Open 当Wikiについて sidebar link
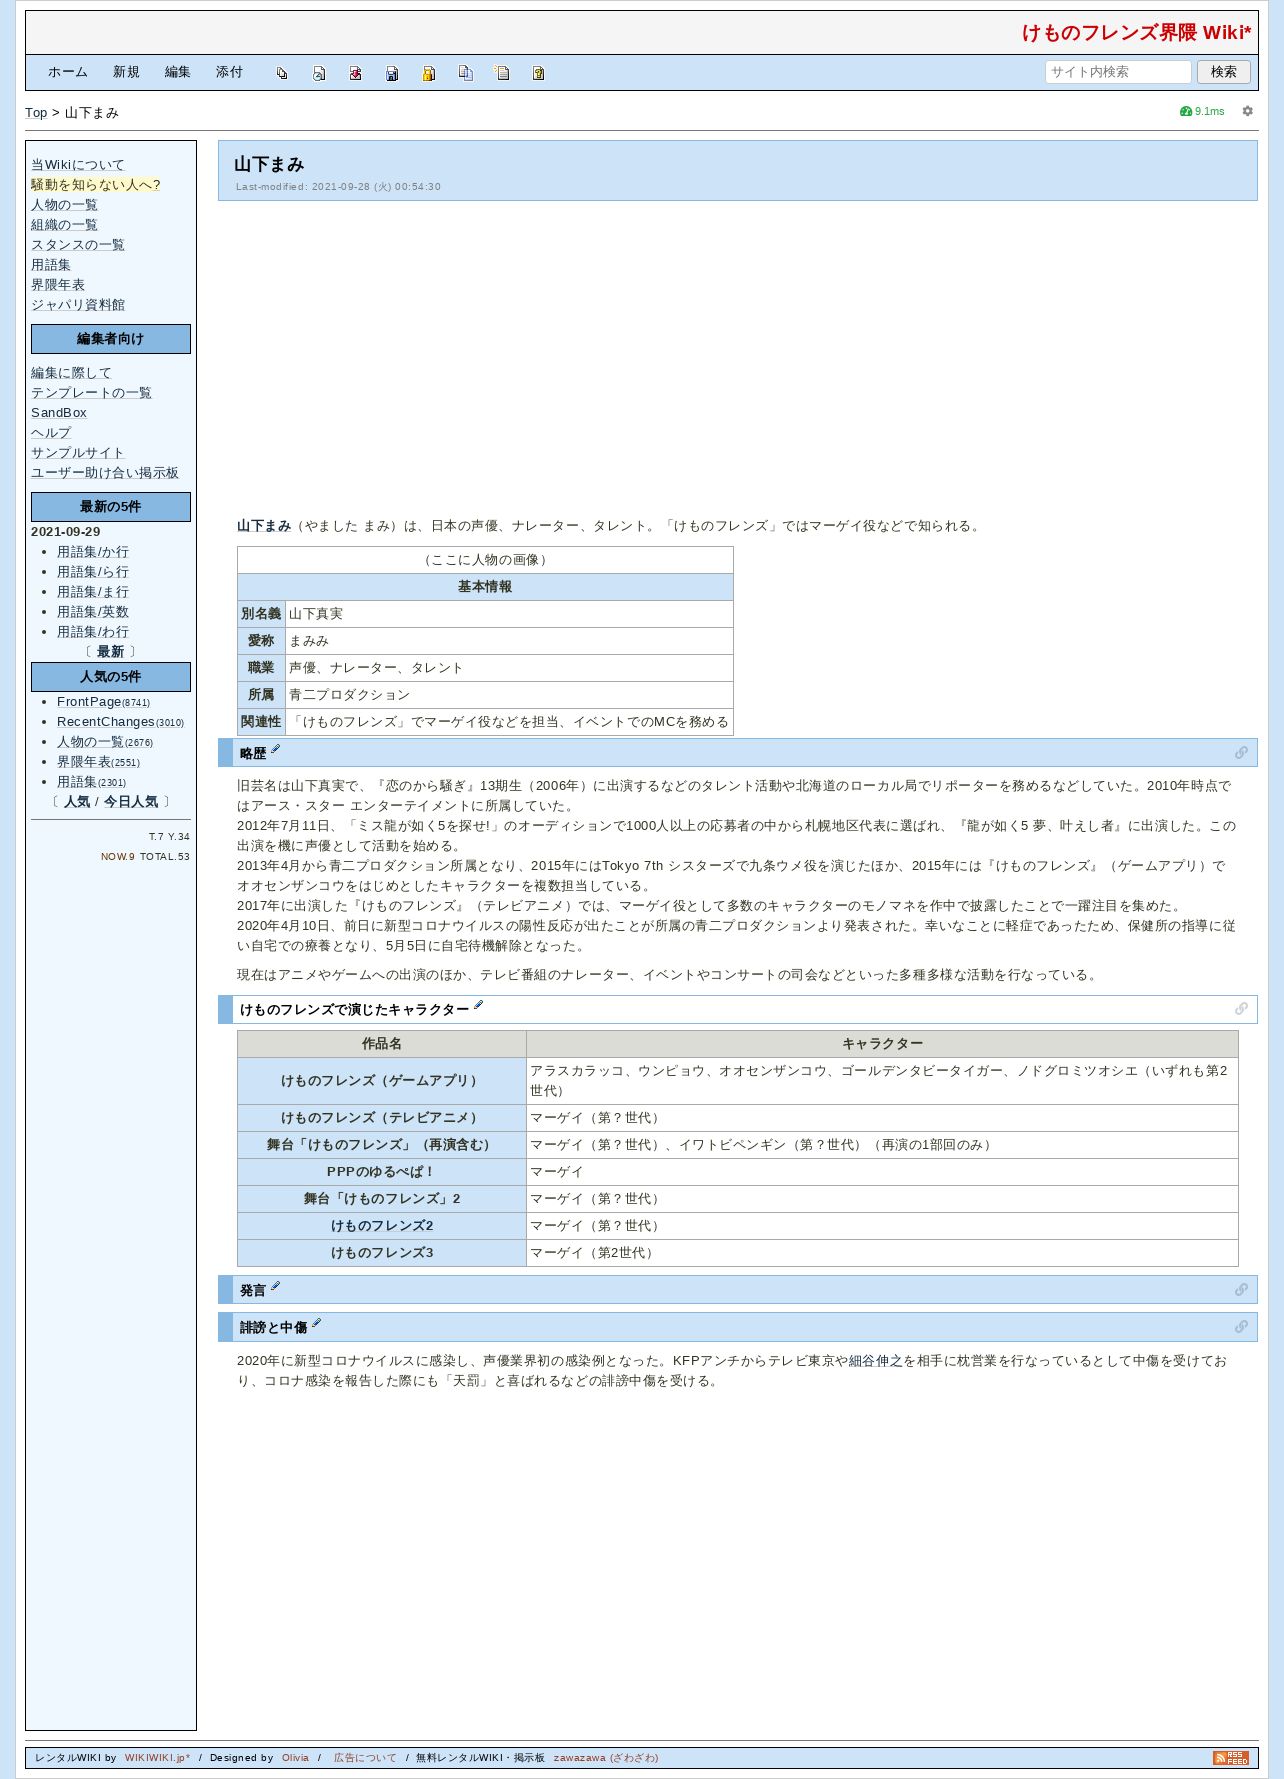 click(x=78, y=165)
